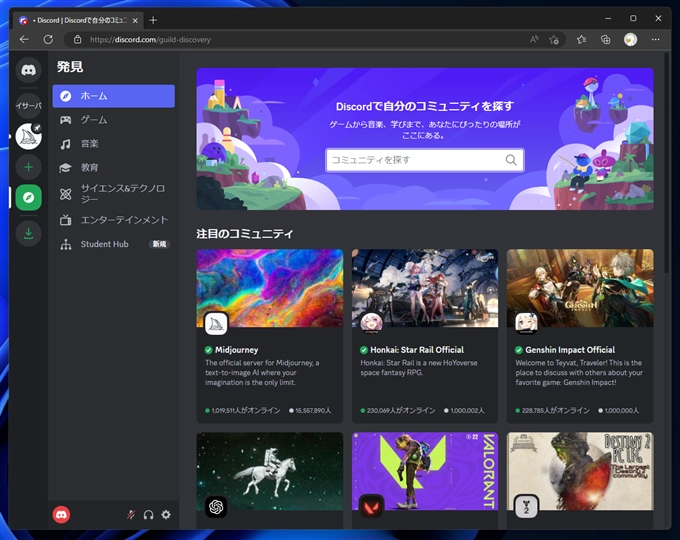Click the search magnifier icon
Image resolution: width=680 pixels, height=540 pixels.
(511, 160)
